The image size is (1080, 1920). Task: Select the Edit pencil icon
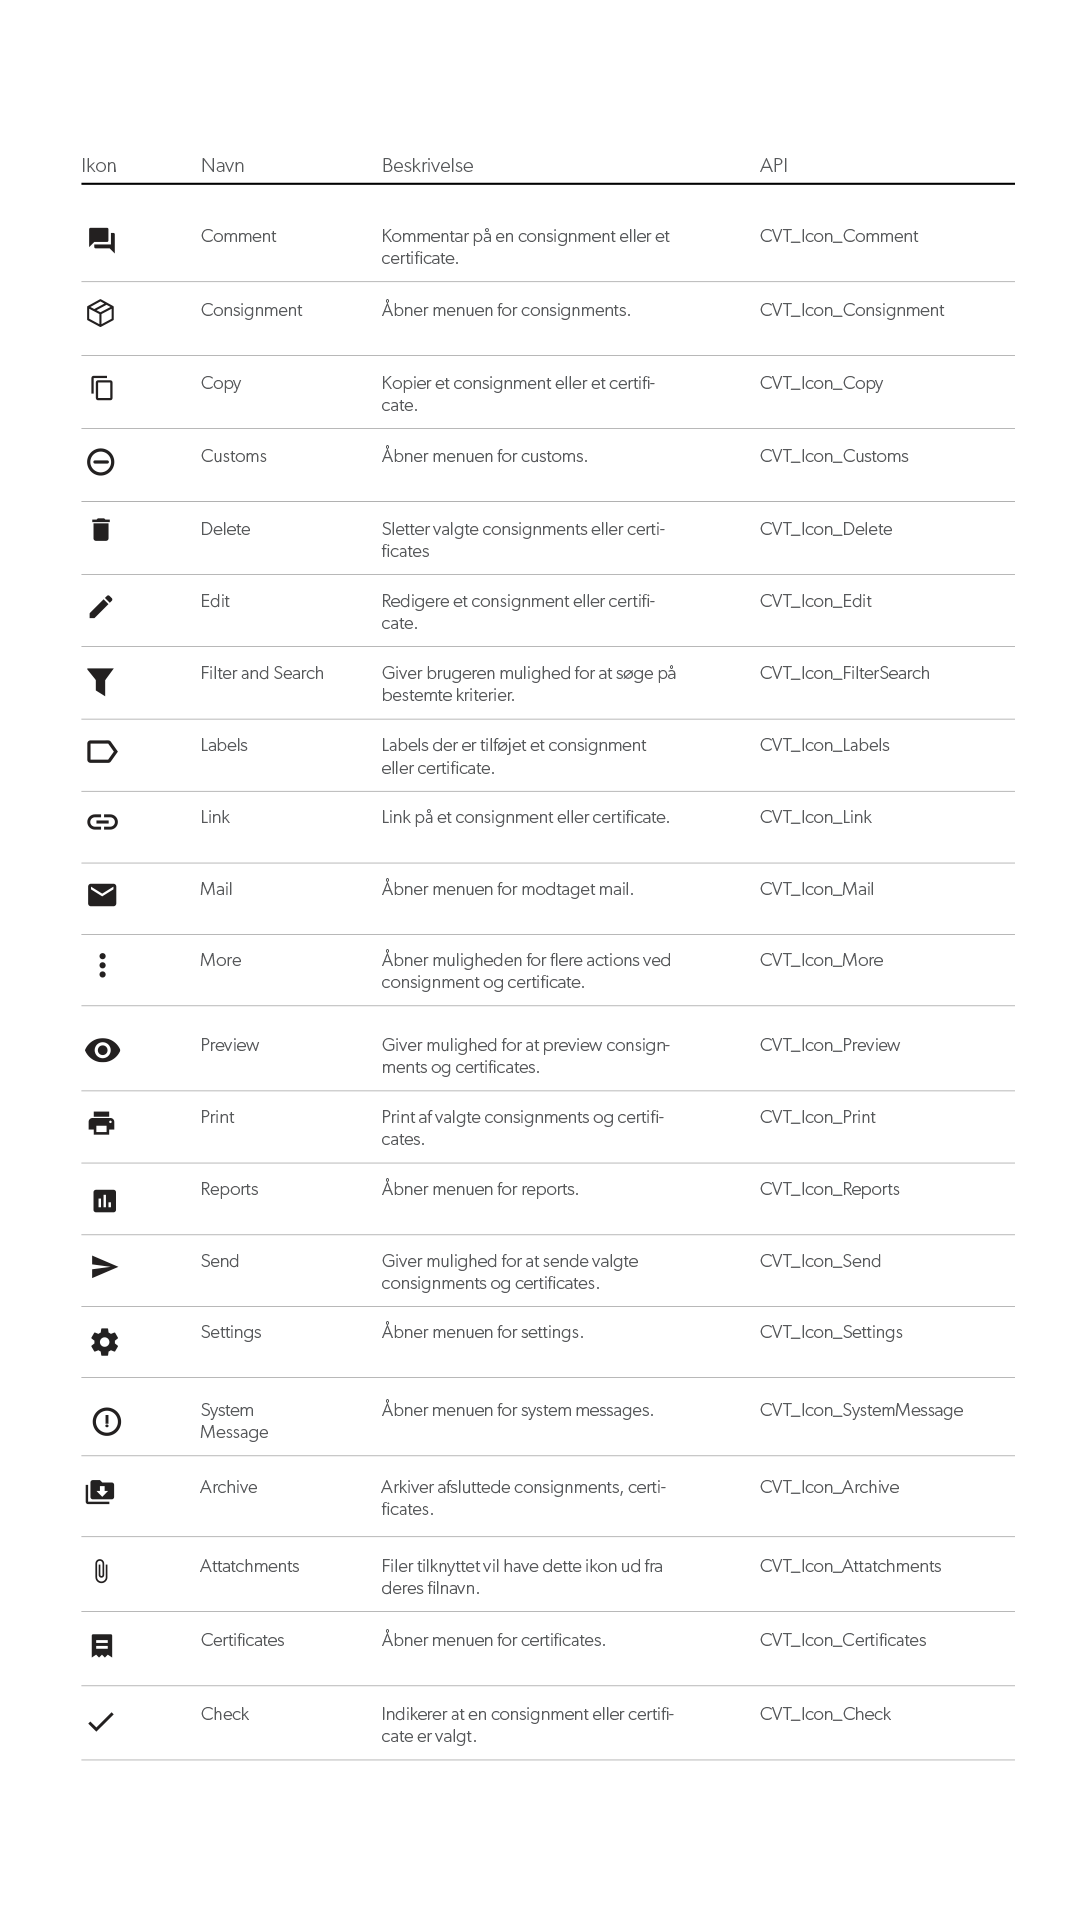click(x=101, y=606)
